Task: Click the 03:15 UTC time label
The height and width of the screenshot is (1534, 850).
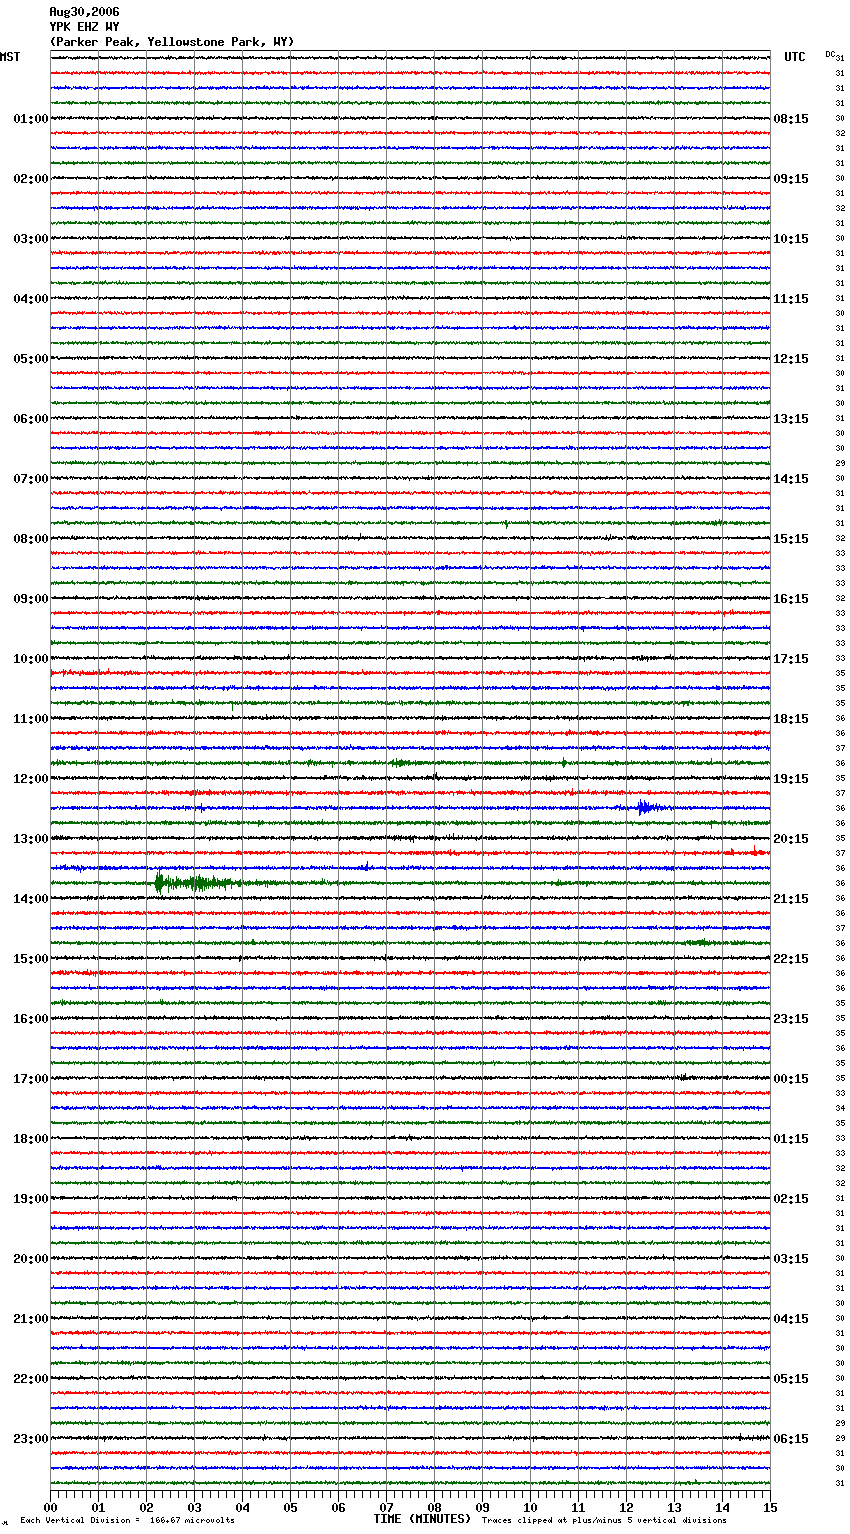Action: 791,1259
